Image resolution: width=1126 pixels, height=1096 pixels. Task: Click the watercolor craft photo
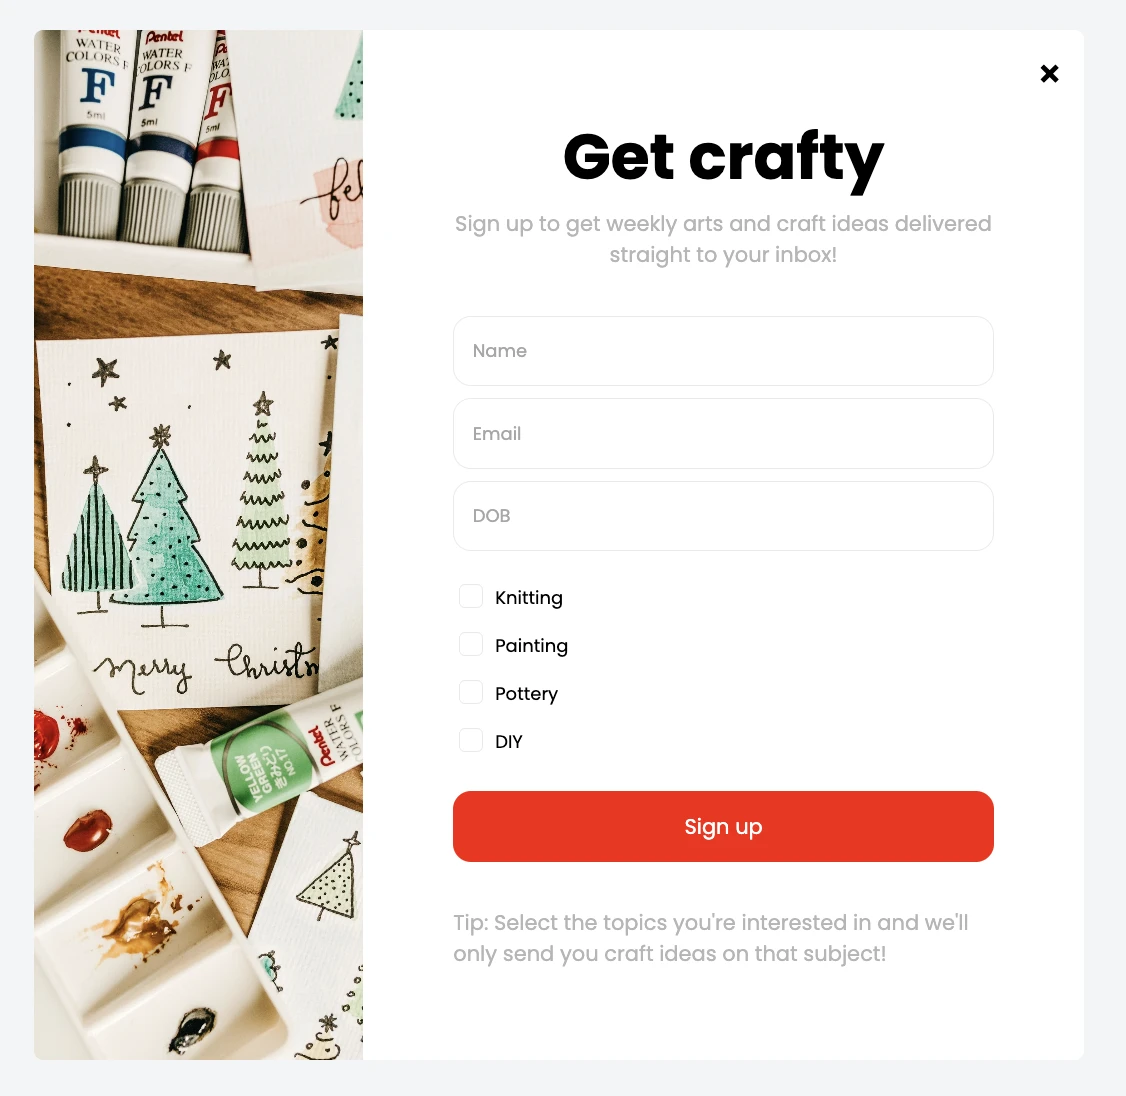(x=198, y=544)
